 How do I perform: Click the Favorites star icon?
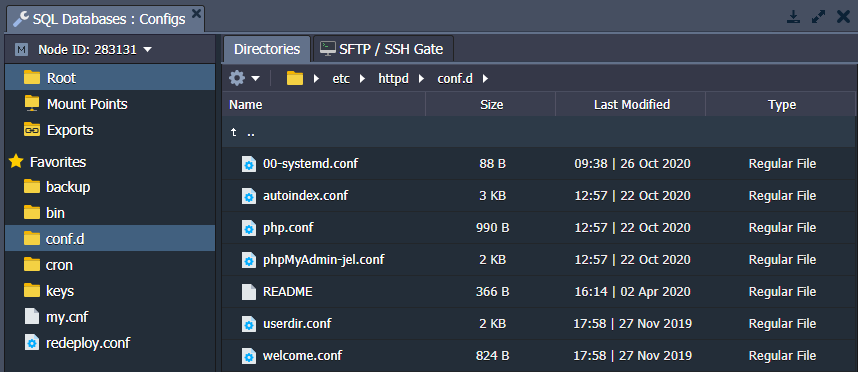(16, 161)
